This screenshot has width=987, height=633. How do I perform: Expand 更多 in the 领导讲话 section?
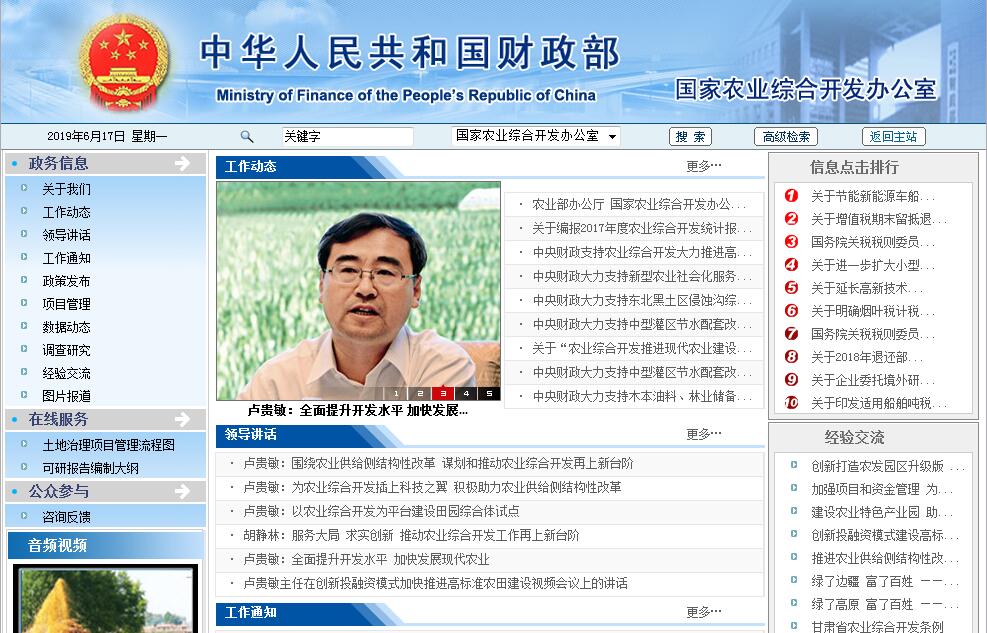[703, 434]
